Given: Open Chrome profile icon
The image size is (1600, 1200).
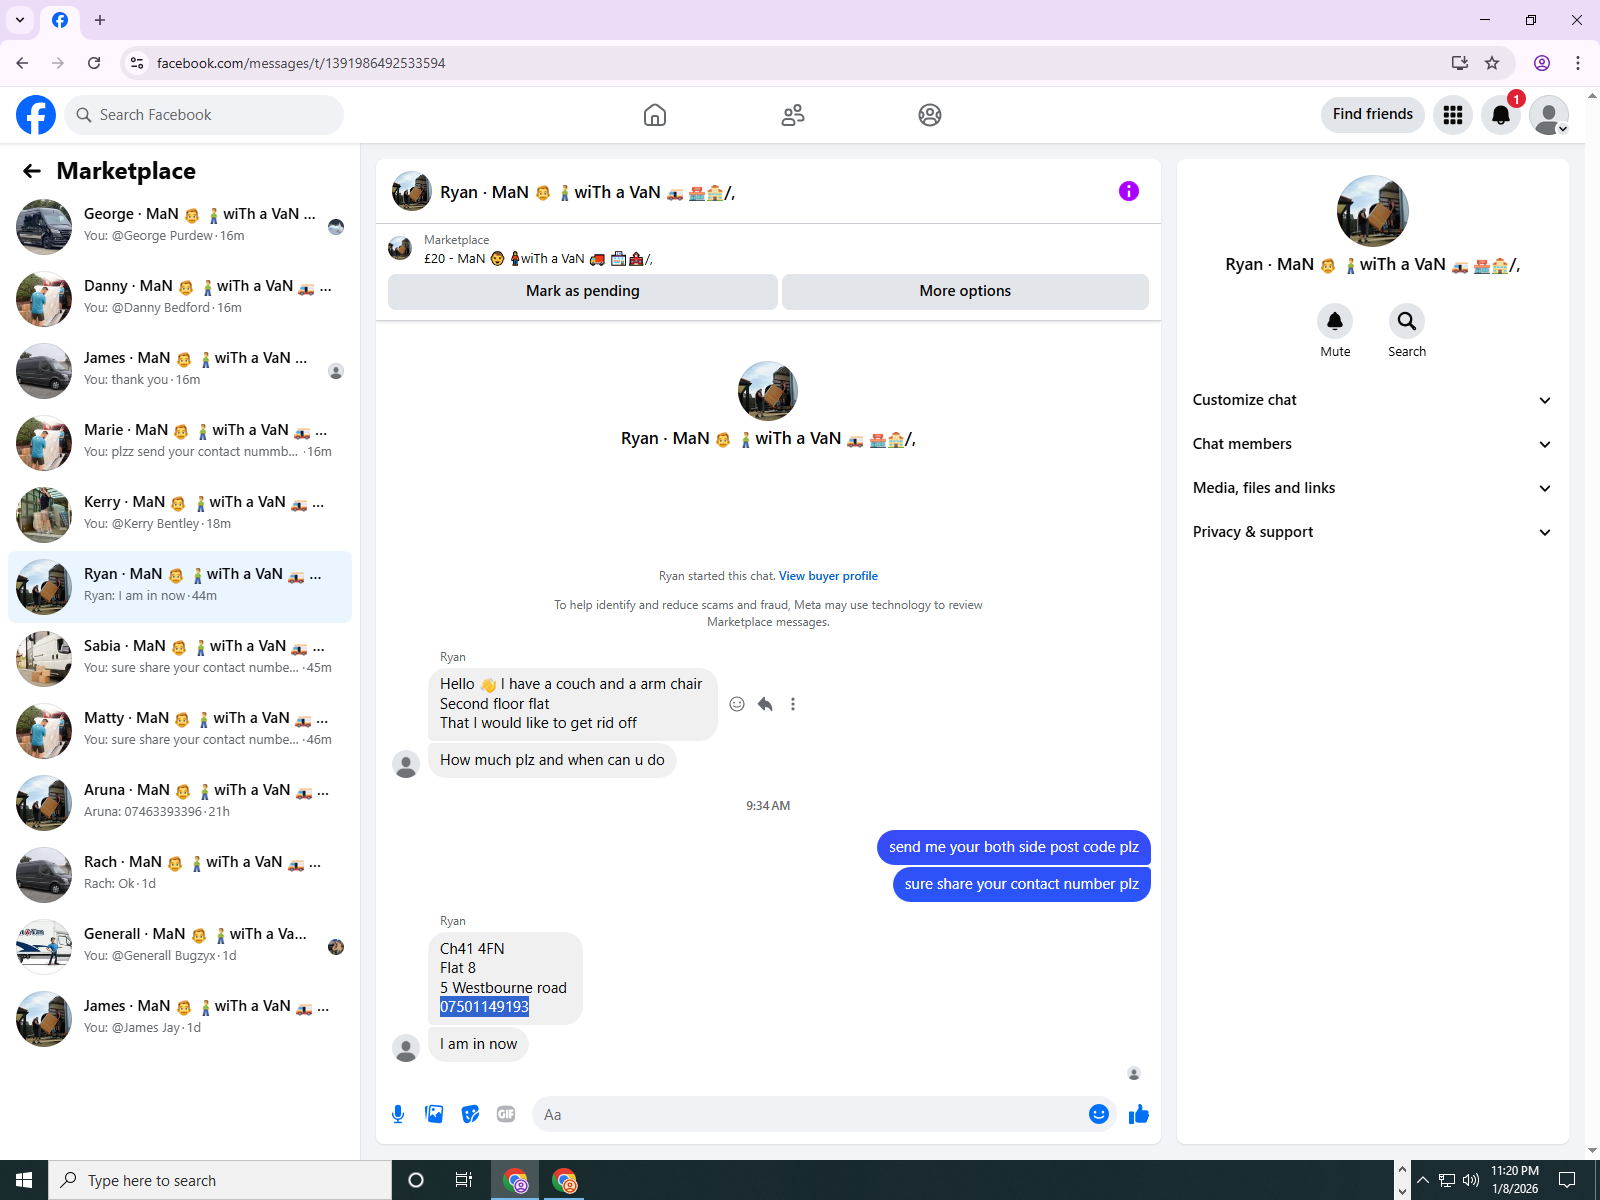Looking at the screenshot, I should click(1542, 63).
